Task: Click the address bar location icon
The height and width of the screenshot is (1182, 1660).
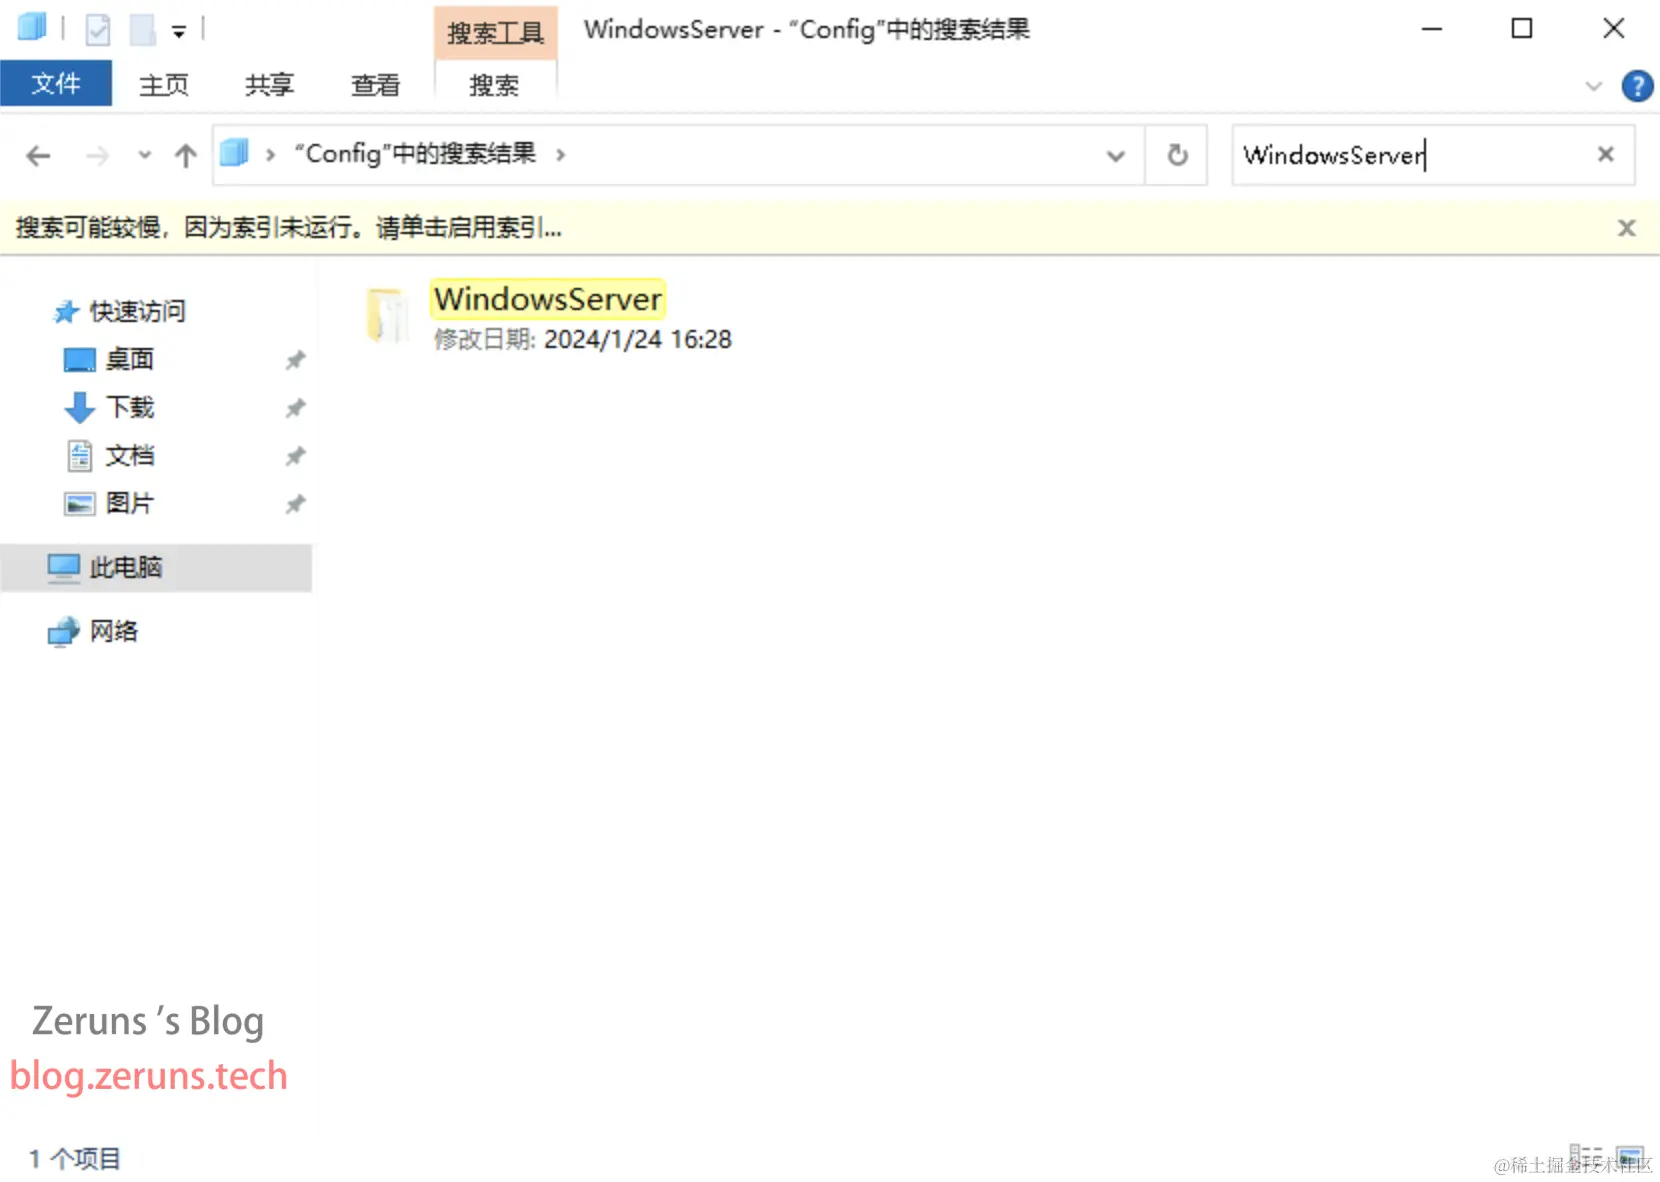Action: (x=235, y=153)
